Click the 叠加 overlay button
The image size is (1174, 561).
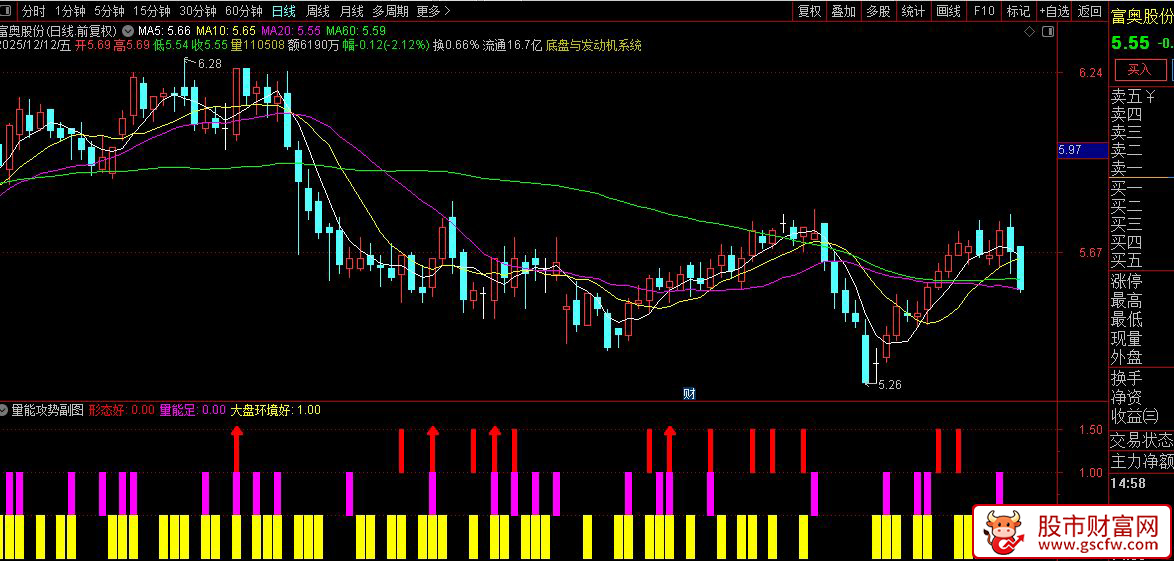click(844, 11)
